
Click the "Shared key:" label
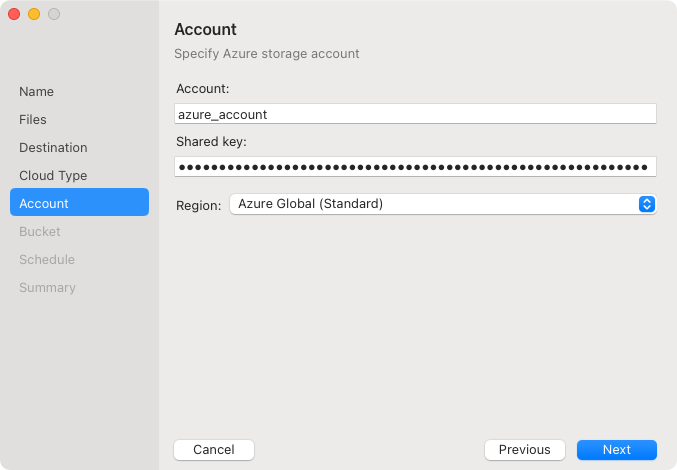tap(211, 142)
